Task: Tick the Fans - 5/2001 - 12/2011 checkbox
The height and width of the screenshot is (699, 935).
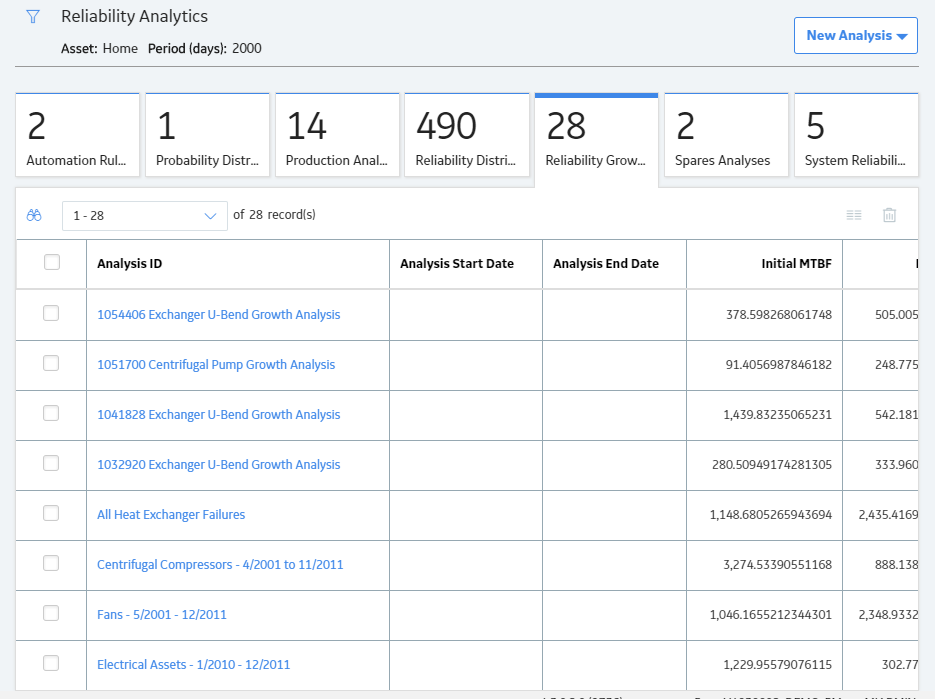Action: pyautogui.click(x=51, y=613)
